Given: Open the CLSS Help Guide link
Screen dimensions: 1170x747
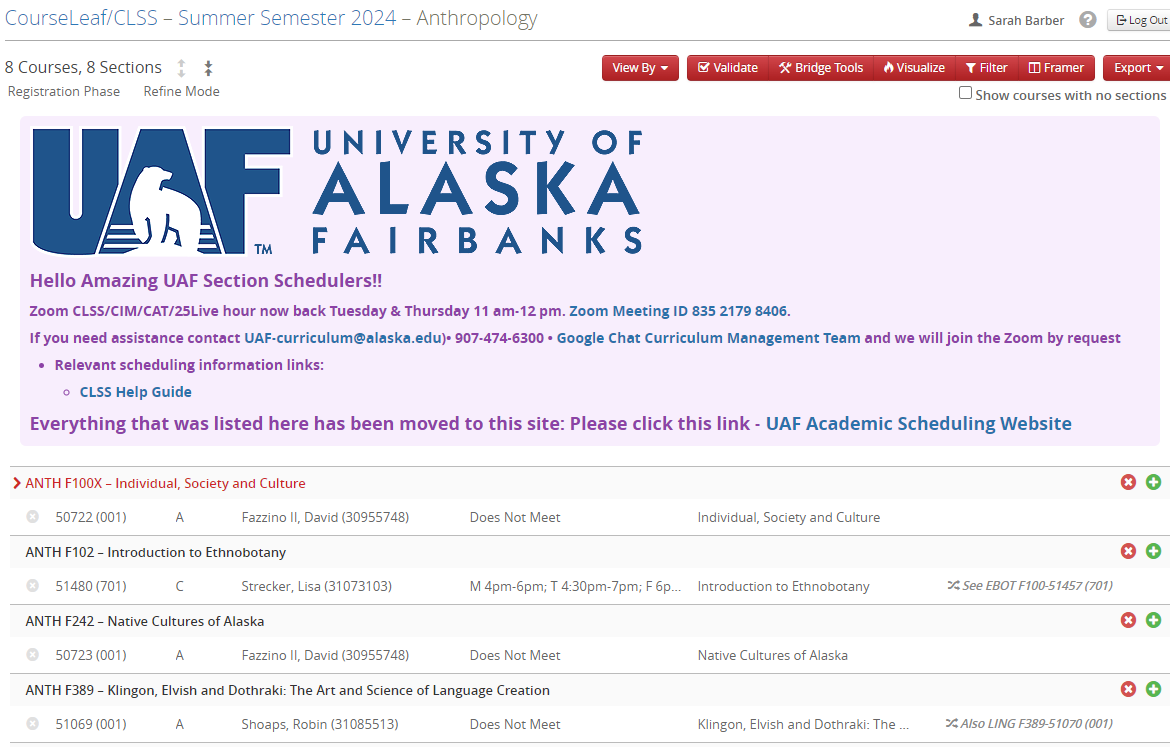Looking at the screenshot, I should pyautogui.click(x=135, y=392).
